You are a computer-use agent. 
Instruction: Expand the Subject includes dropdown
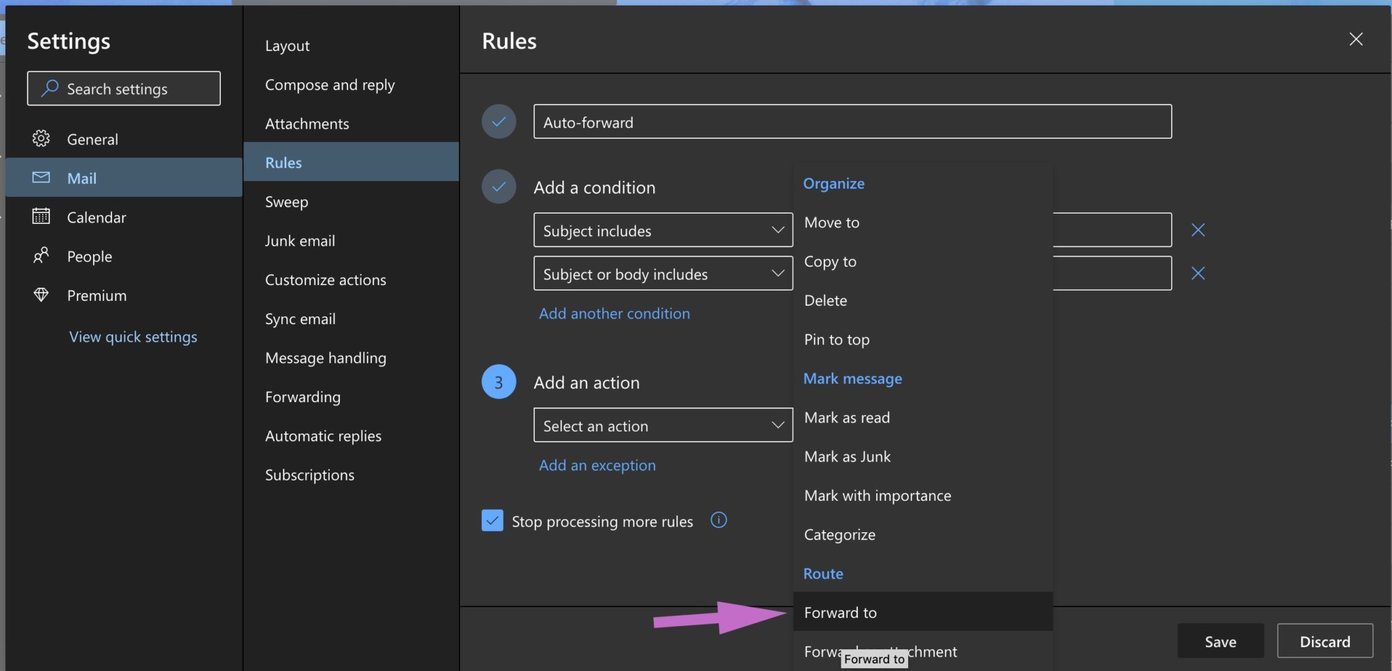coord(663,230)
